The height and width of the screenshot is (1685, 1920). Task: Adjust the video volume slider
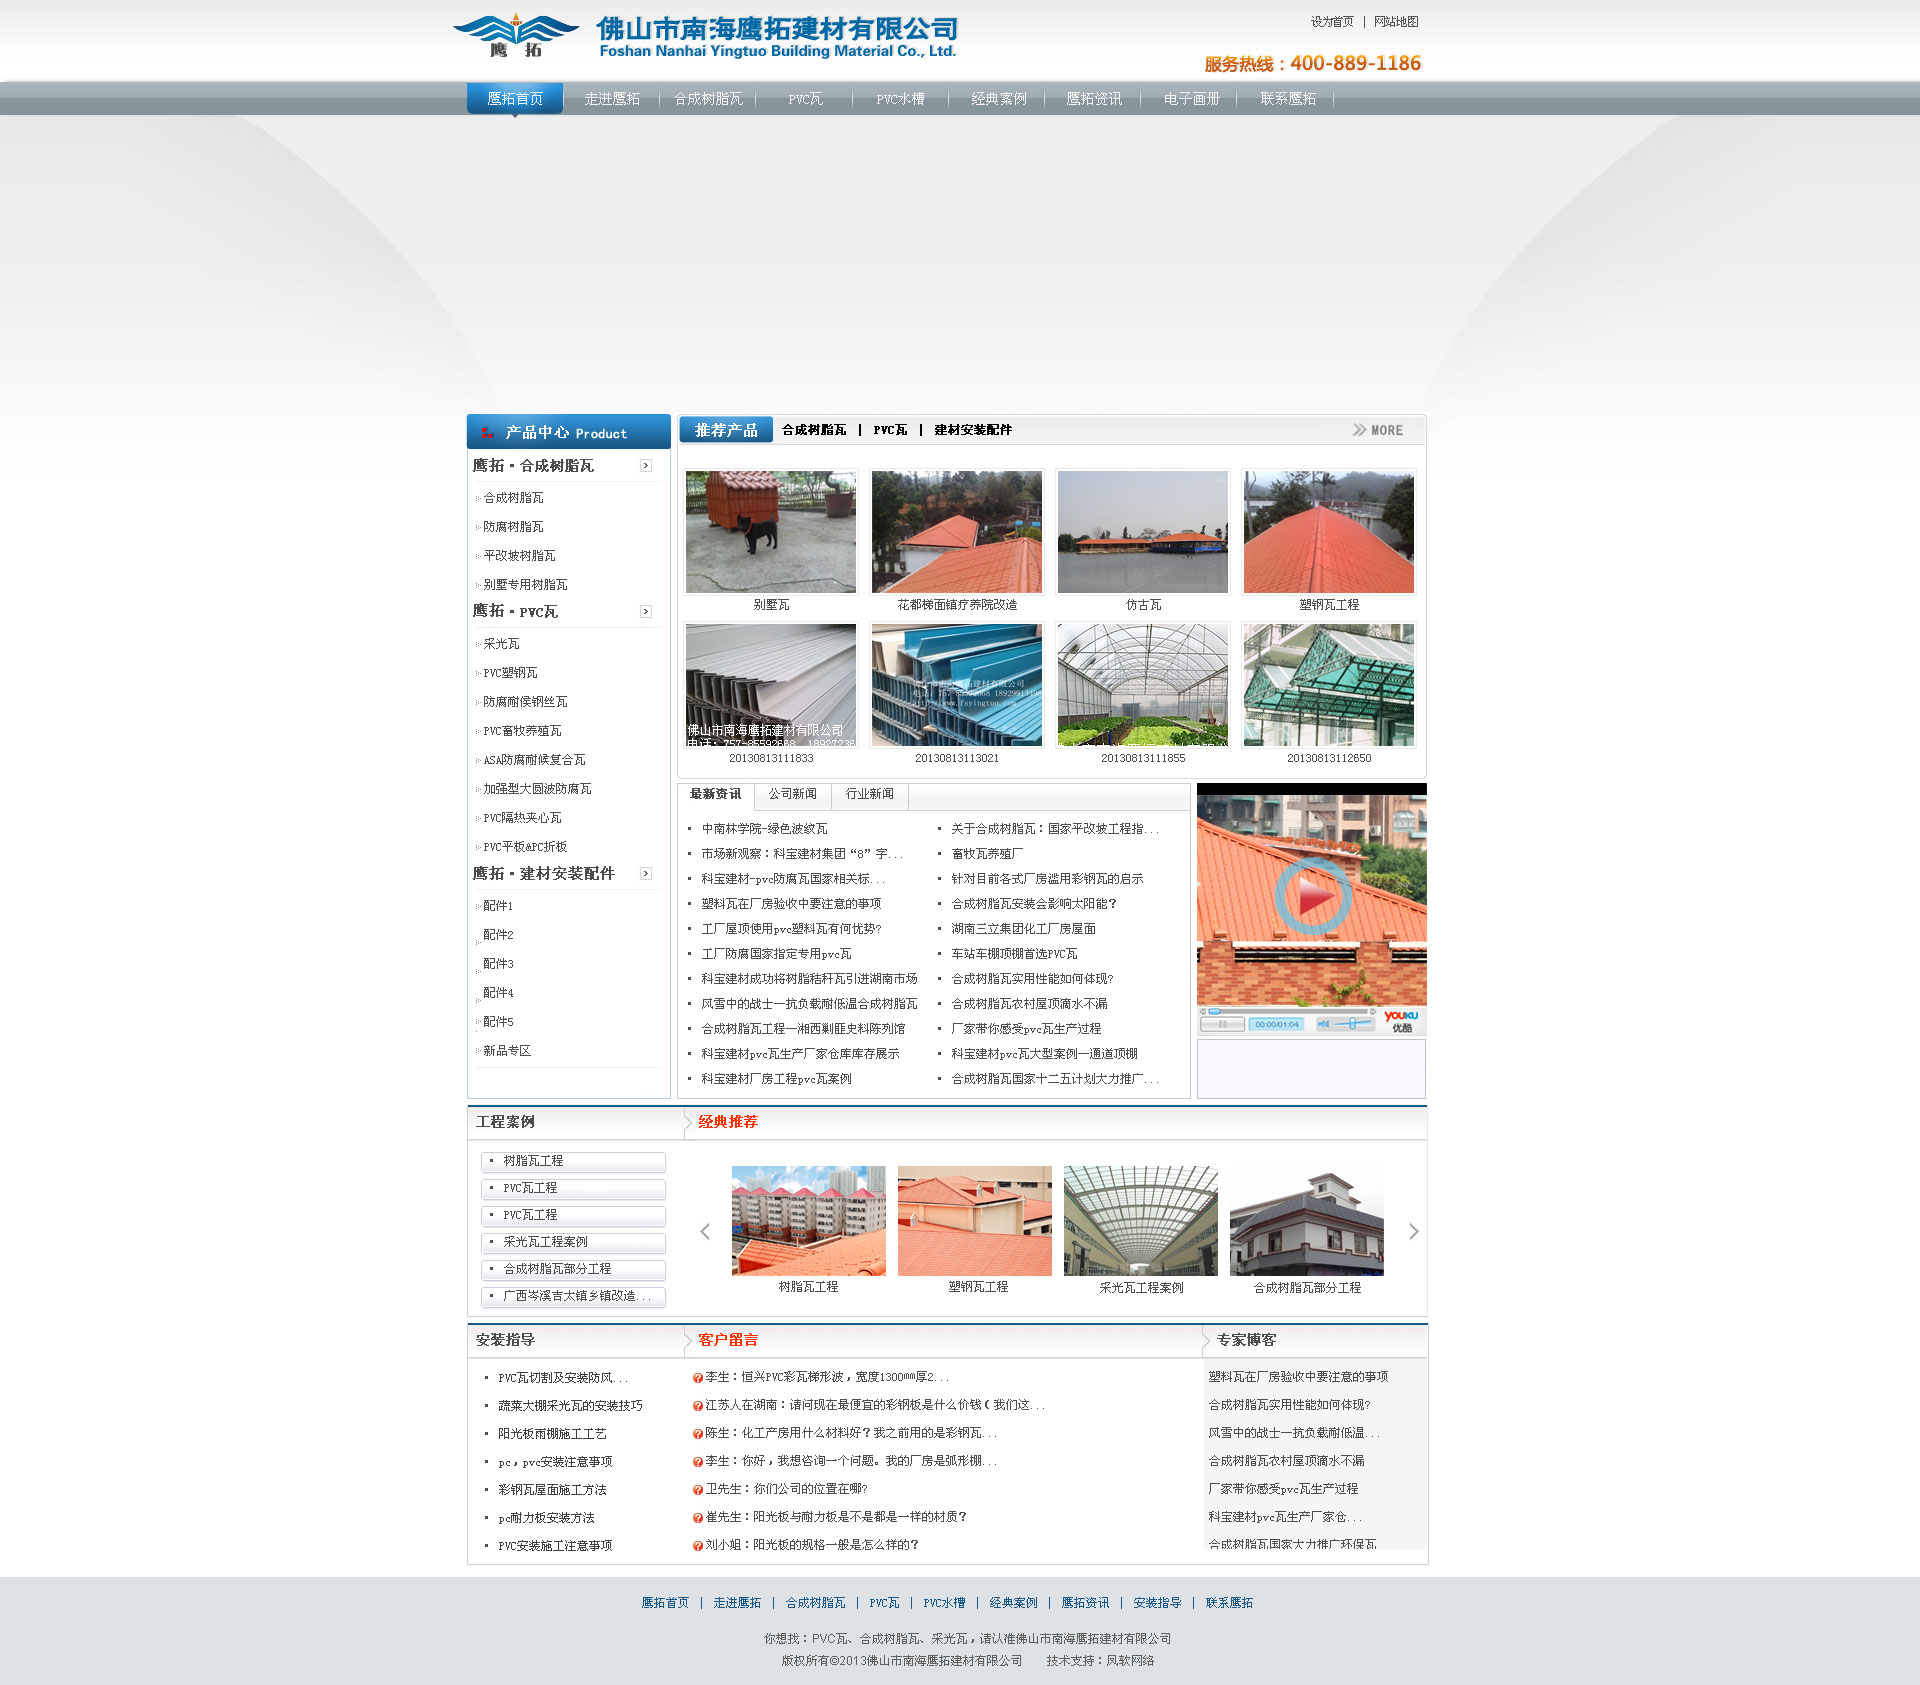(1352, 1024)
